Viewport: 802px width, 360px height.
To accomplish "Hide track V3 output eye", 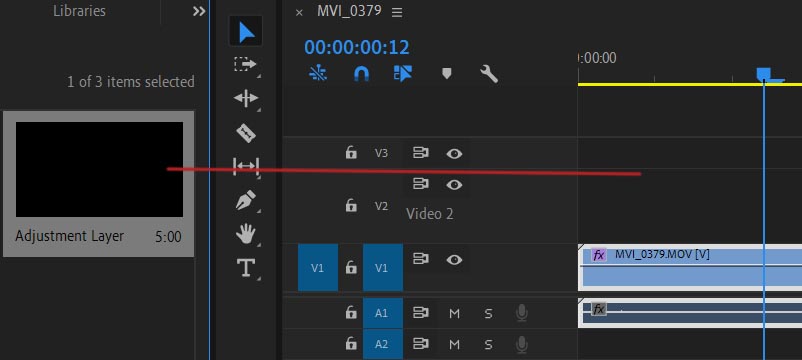I will (x=454, y=153).
